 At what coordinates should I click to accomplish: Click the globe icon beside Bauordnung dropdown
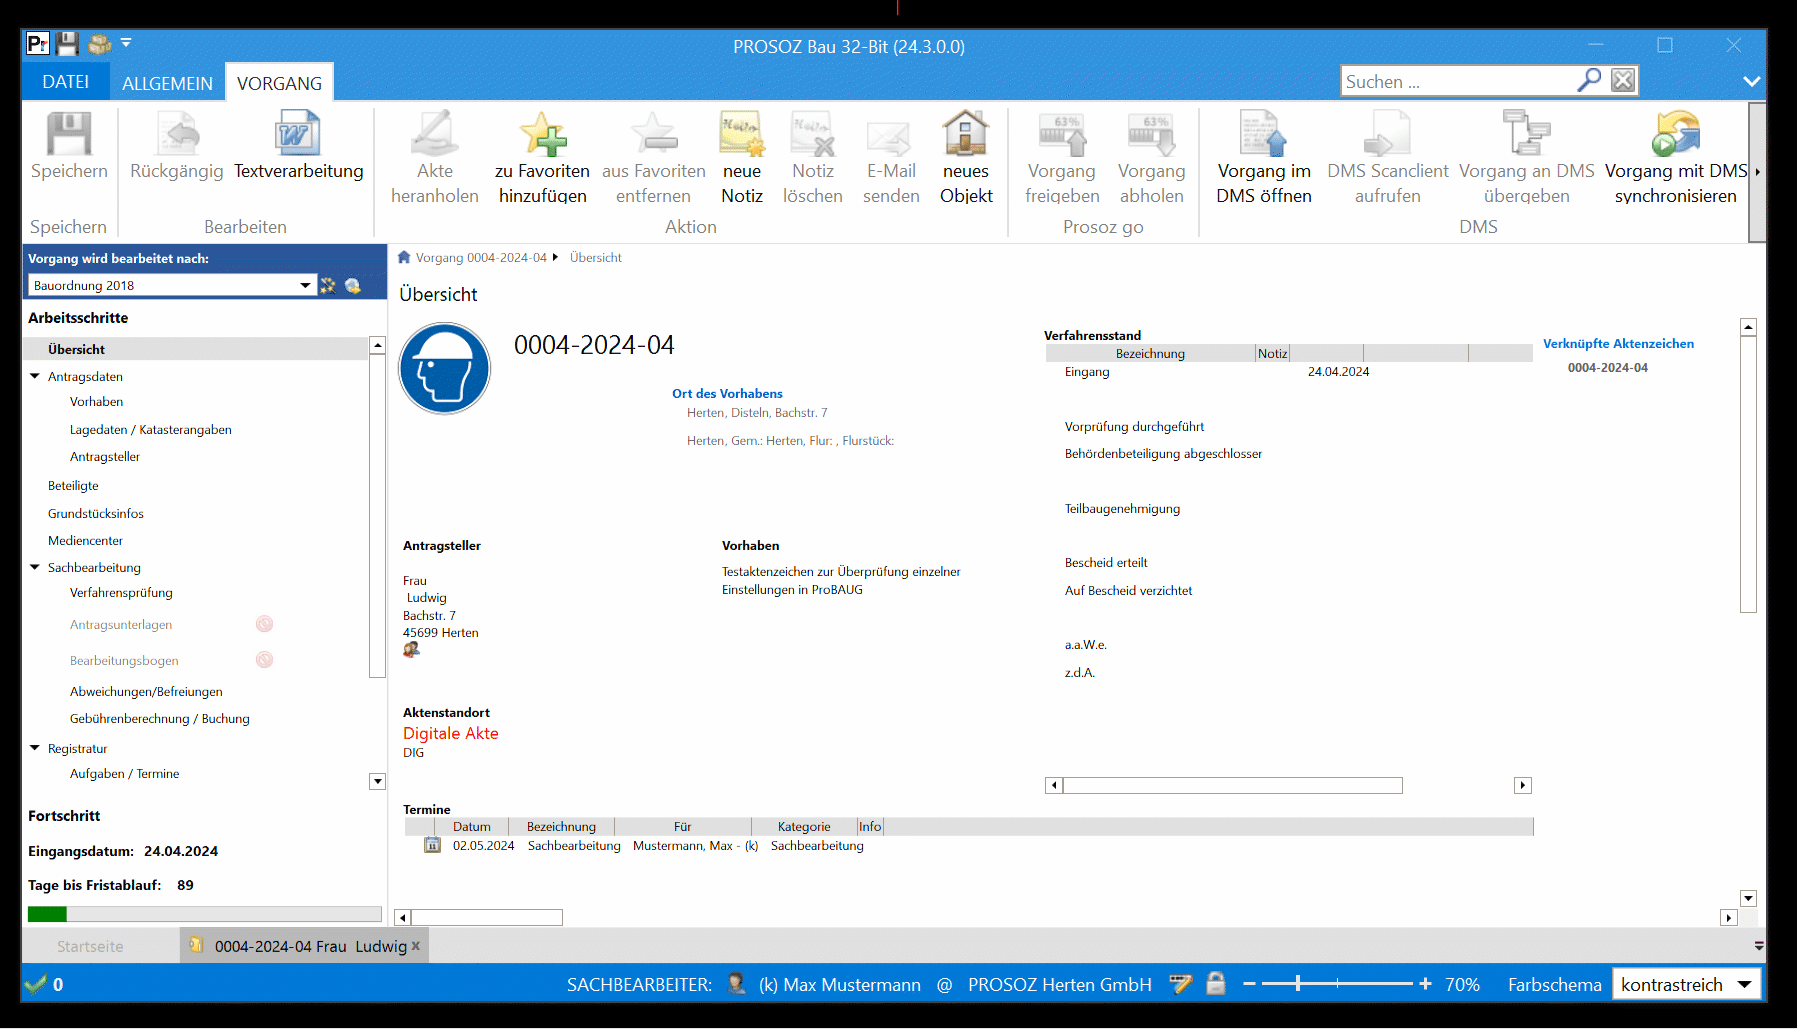pos(353,285)
